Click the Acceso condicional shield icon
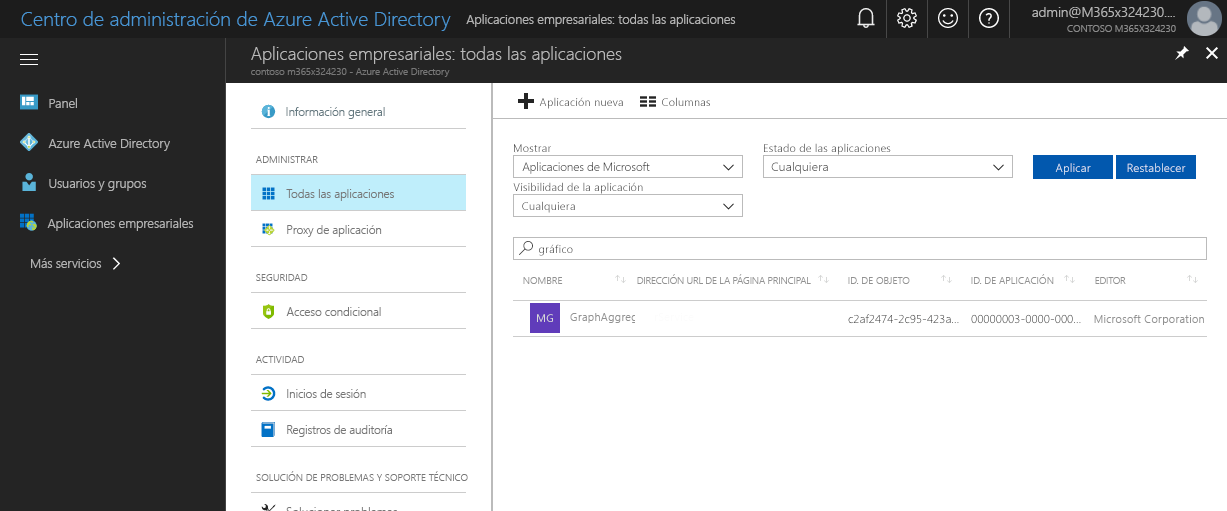Screen dimensions: 1227x511 (x=268, y=311)
